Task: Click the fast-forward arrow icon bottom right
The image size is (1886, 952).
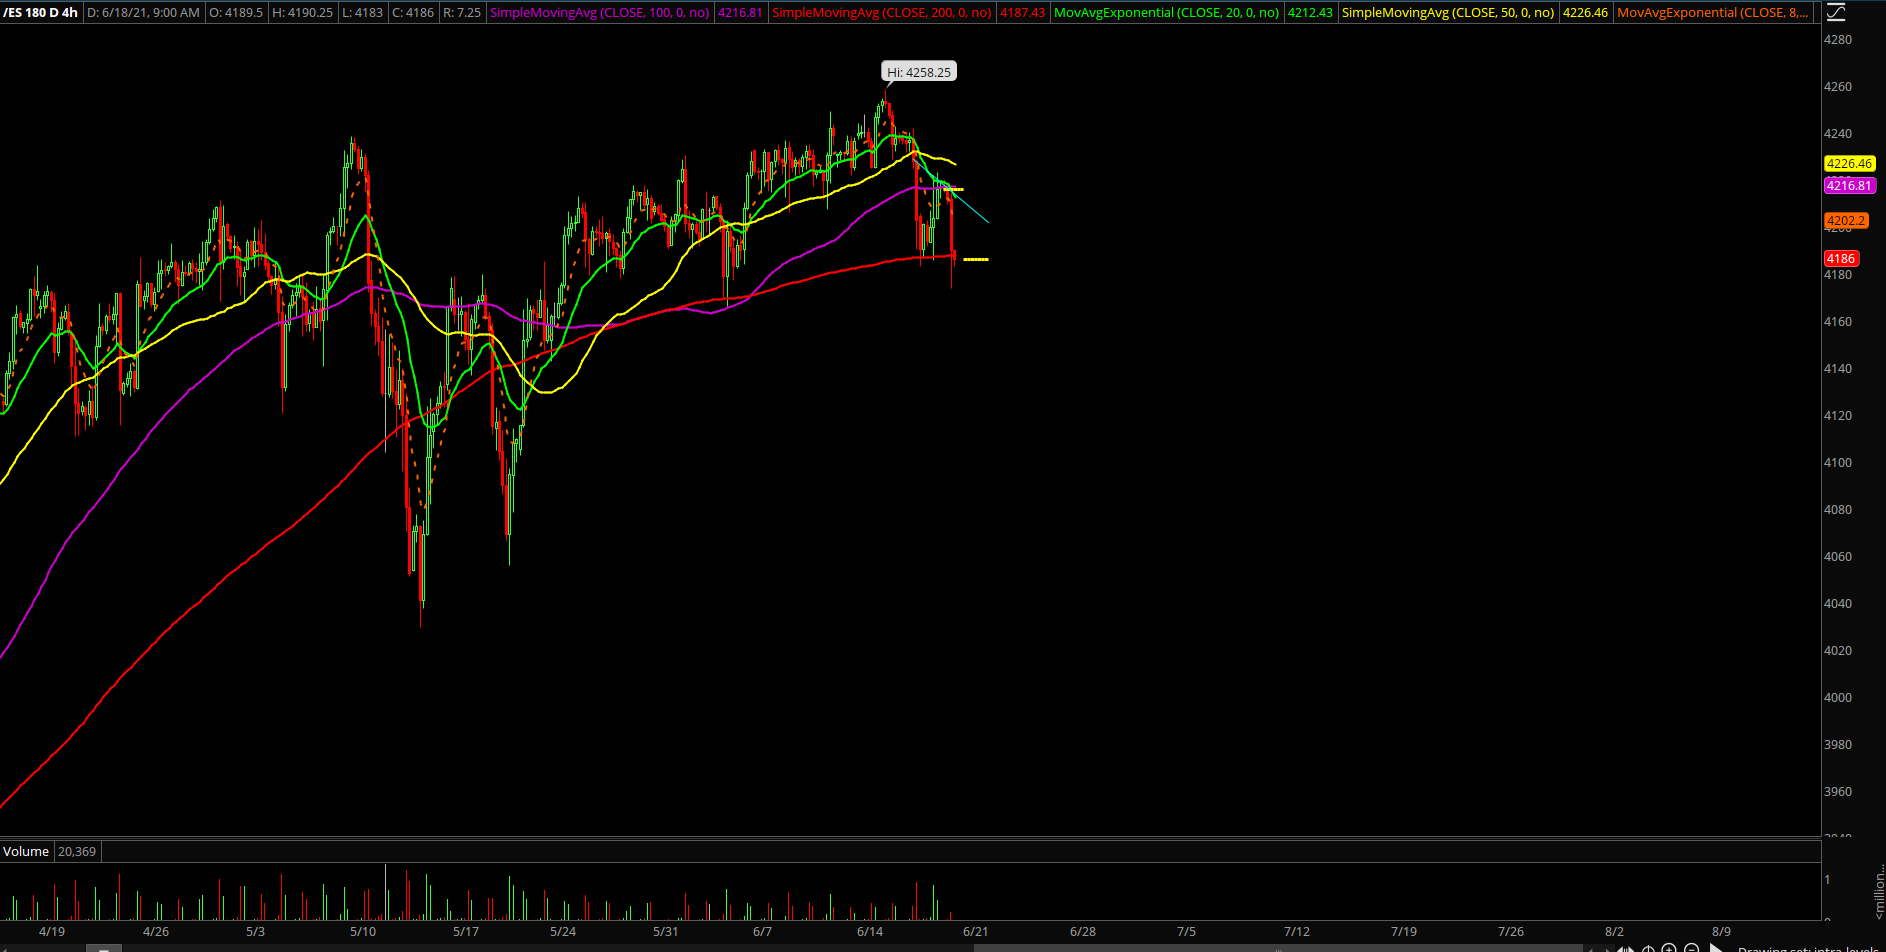Action: click(x=1718, y=948)
